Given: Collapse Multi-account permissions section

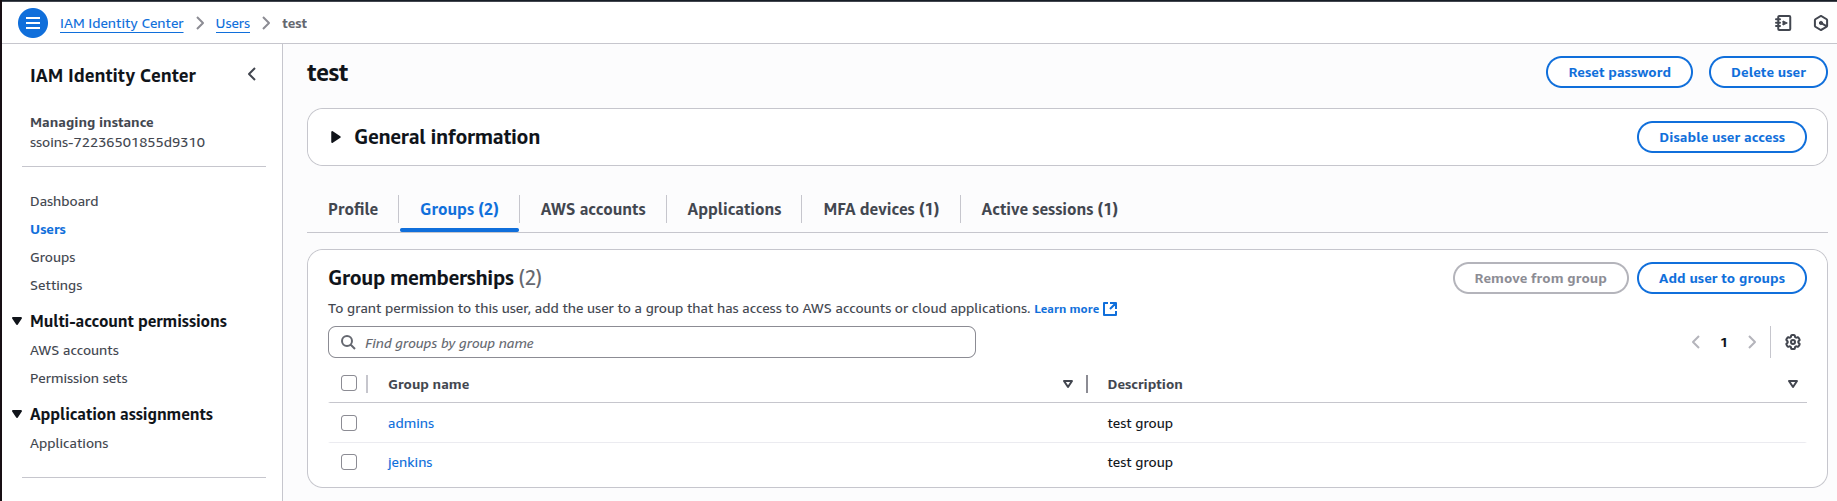Looking at the screenshot, I should [x=17, y=321].
